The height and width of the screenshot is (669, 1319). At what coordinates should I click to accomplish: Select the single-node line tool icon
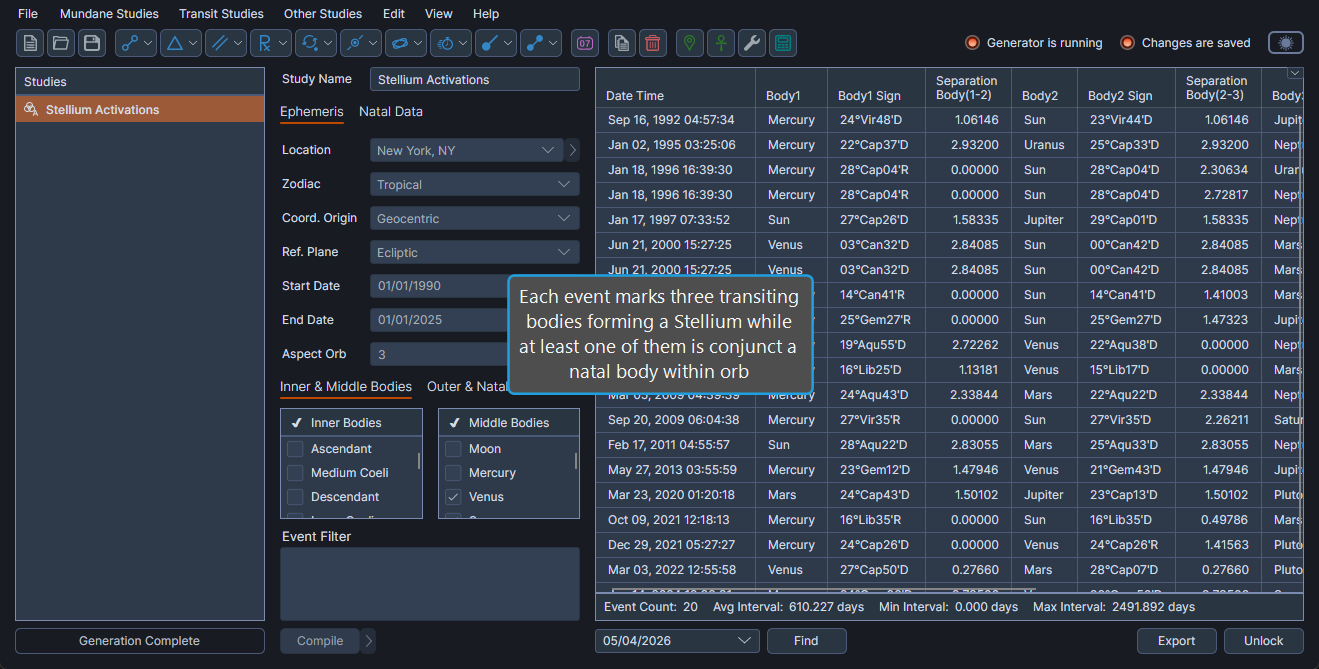490,43
